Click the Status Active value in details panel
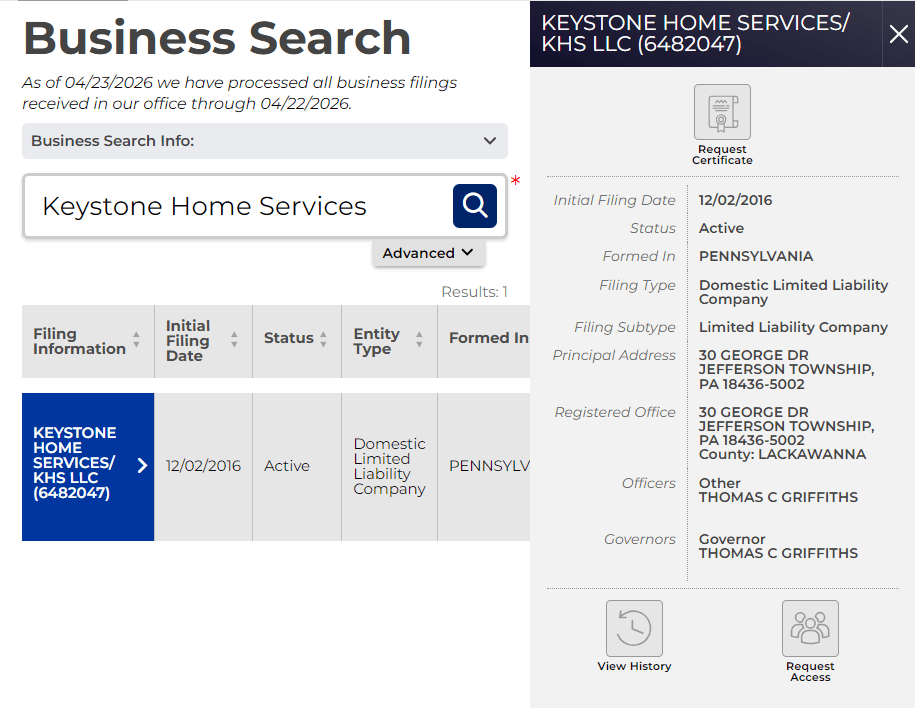Screen dimensions: 915x708 (721, 228)
